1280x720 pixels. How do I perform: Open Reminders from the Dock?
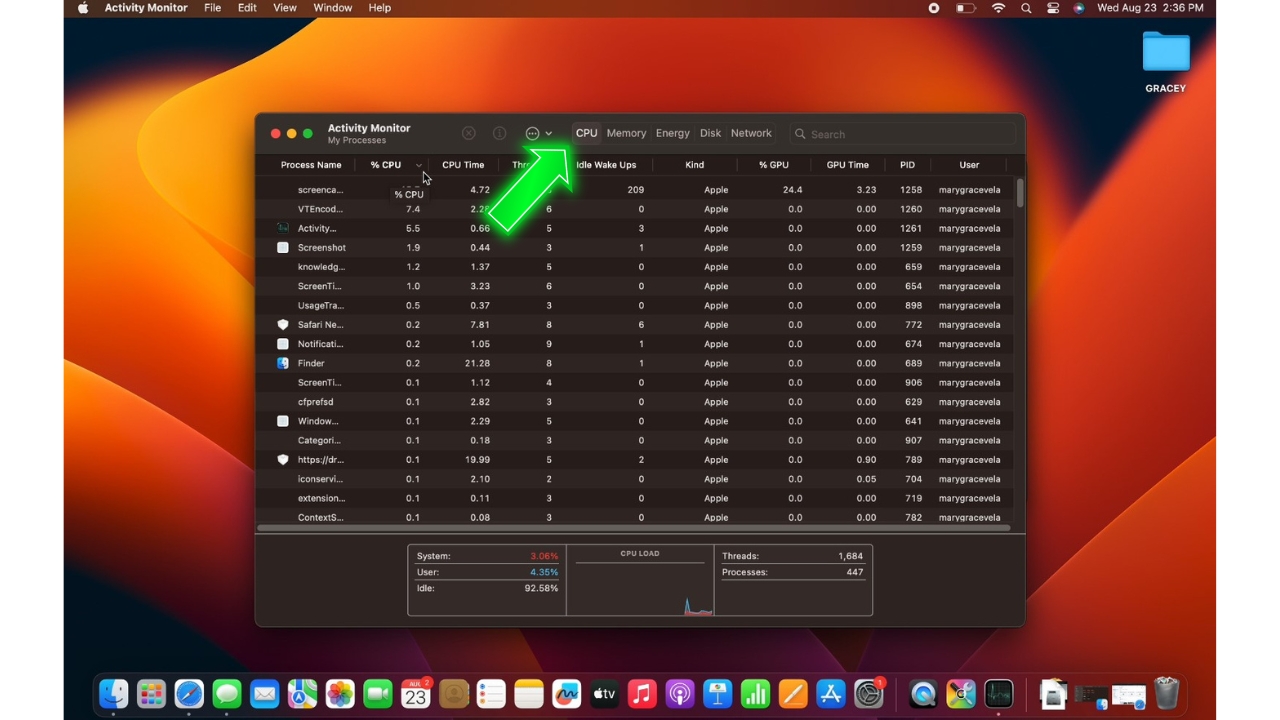point(491,693)
